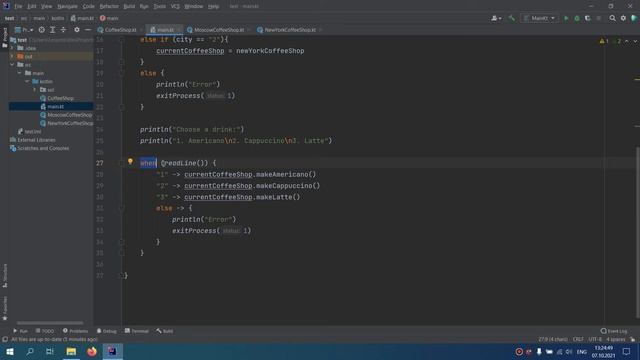
Task: Open the Event Log button
Action: pyautogui.click(x=614, y=331)
